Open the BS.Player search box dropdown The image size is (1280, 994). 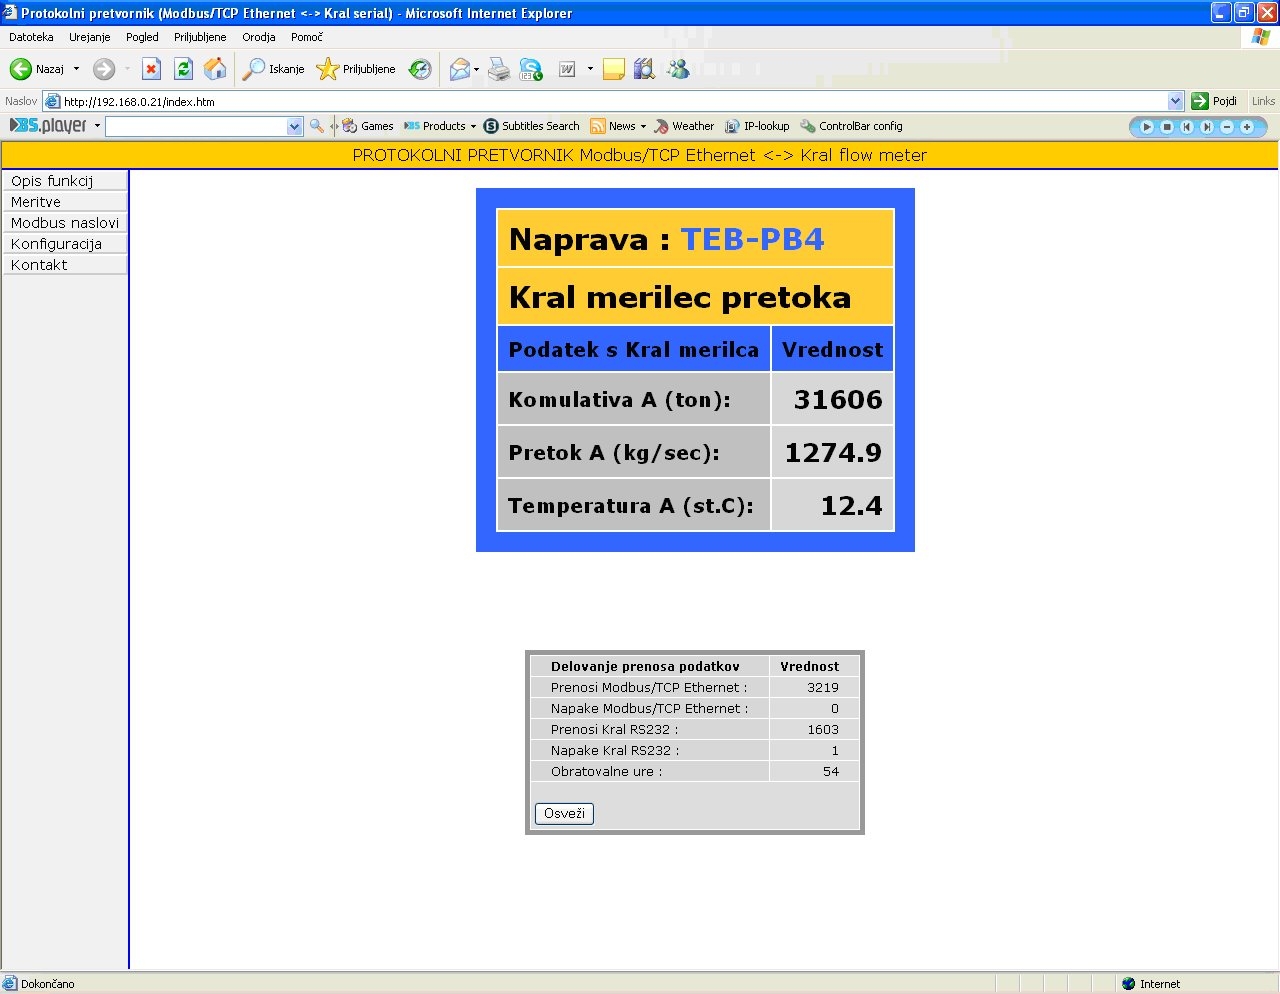[x=294, y=126]
